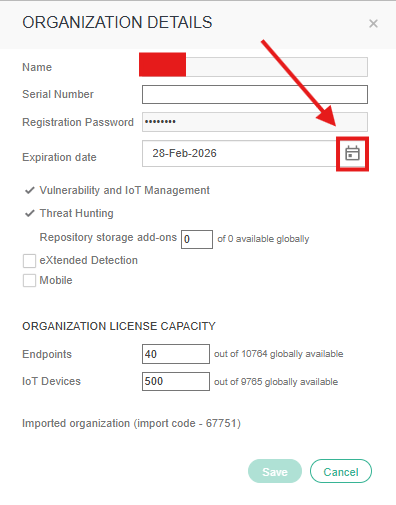Toggle the Vulnerability and IoT Management checkmark

(x=30, y=190)
